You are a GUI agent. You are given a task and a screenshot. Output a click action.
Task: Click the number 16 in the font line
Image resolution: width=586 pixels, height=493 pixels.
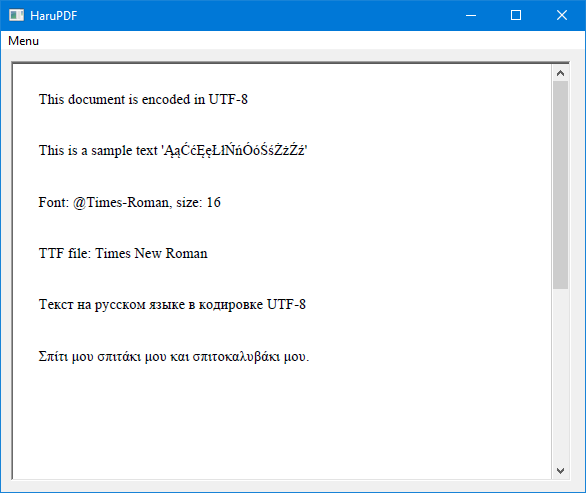213,202
